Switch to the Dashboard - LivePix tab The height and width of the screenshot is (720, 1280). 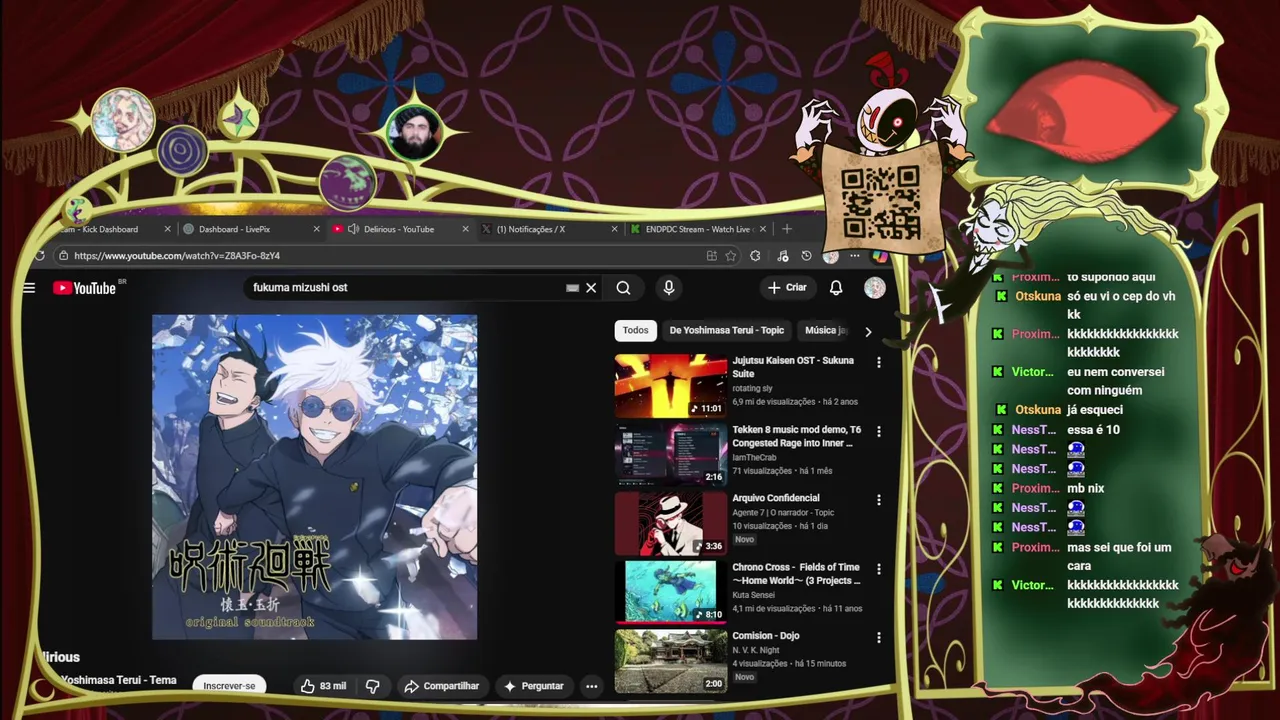coord(252,229)
